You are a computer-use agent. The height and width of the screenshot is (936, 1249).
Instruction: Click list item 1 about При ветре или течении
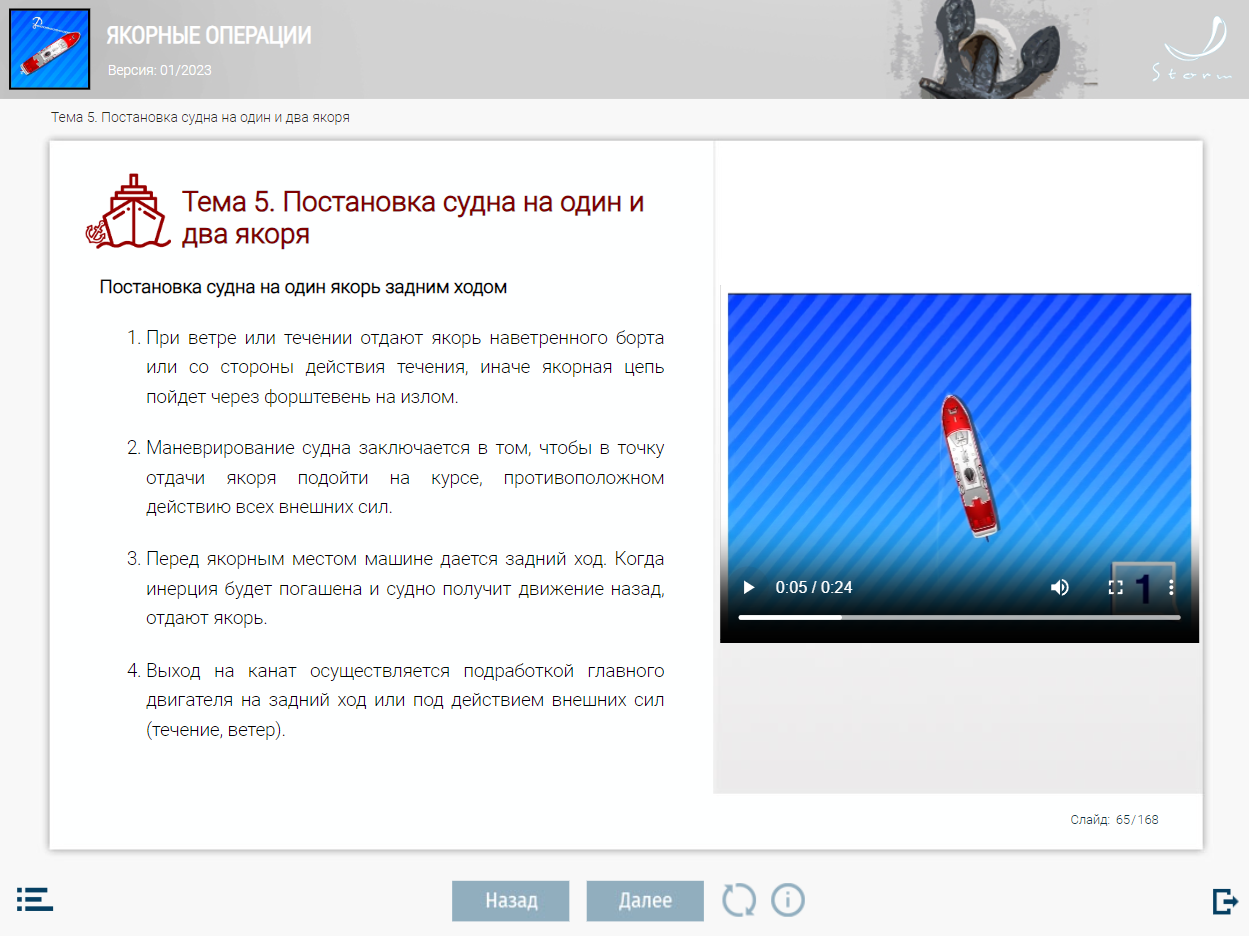[x=395, y=367]
